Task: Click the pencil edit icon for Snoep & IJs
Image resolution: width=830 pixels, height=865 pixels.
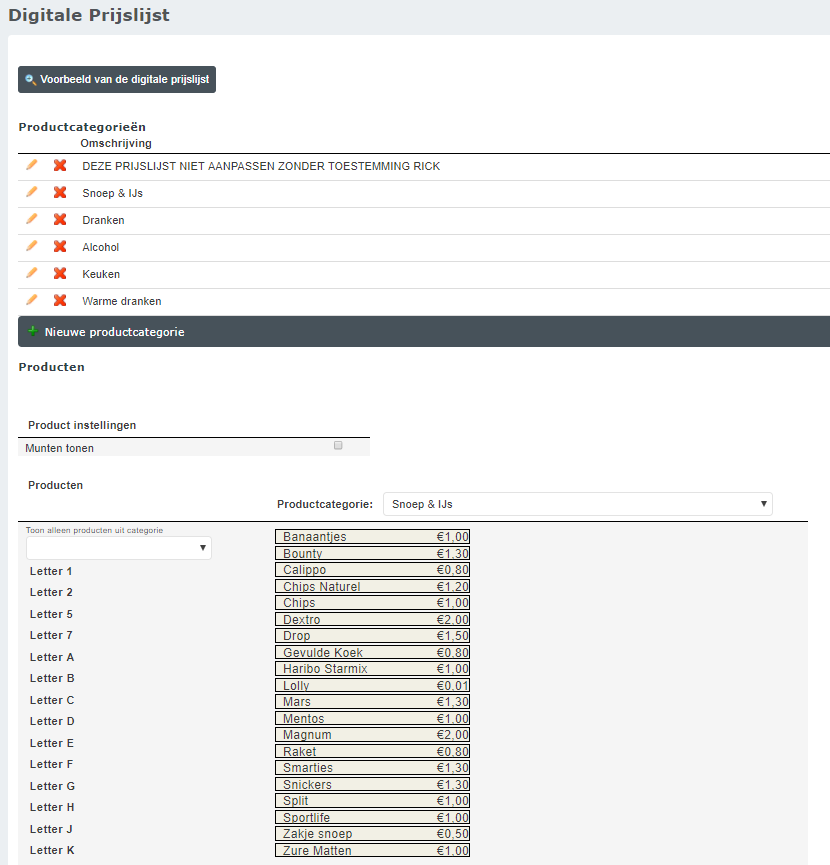Action: tap(32, 192)
